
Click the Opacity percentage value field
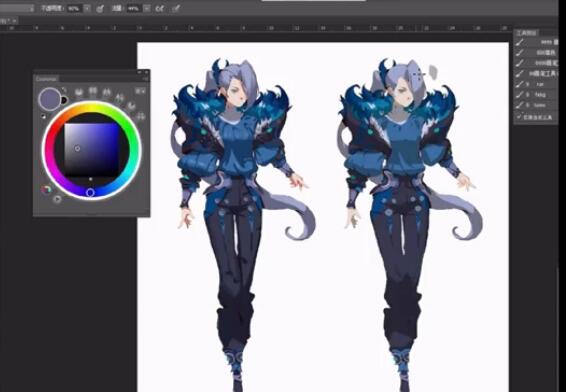tap(74, 8)
